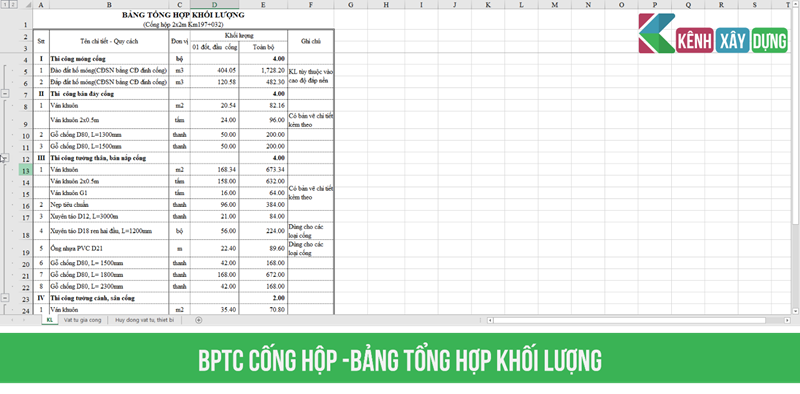Select the Khối lượng header cell

[x=239, y=35]
